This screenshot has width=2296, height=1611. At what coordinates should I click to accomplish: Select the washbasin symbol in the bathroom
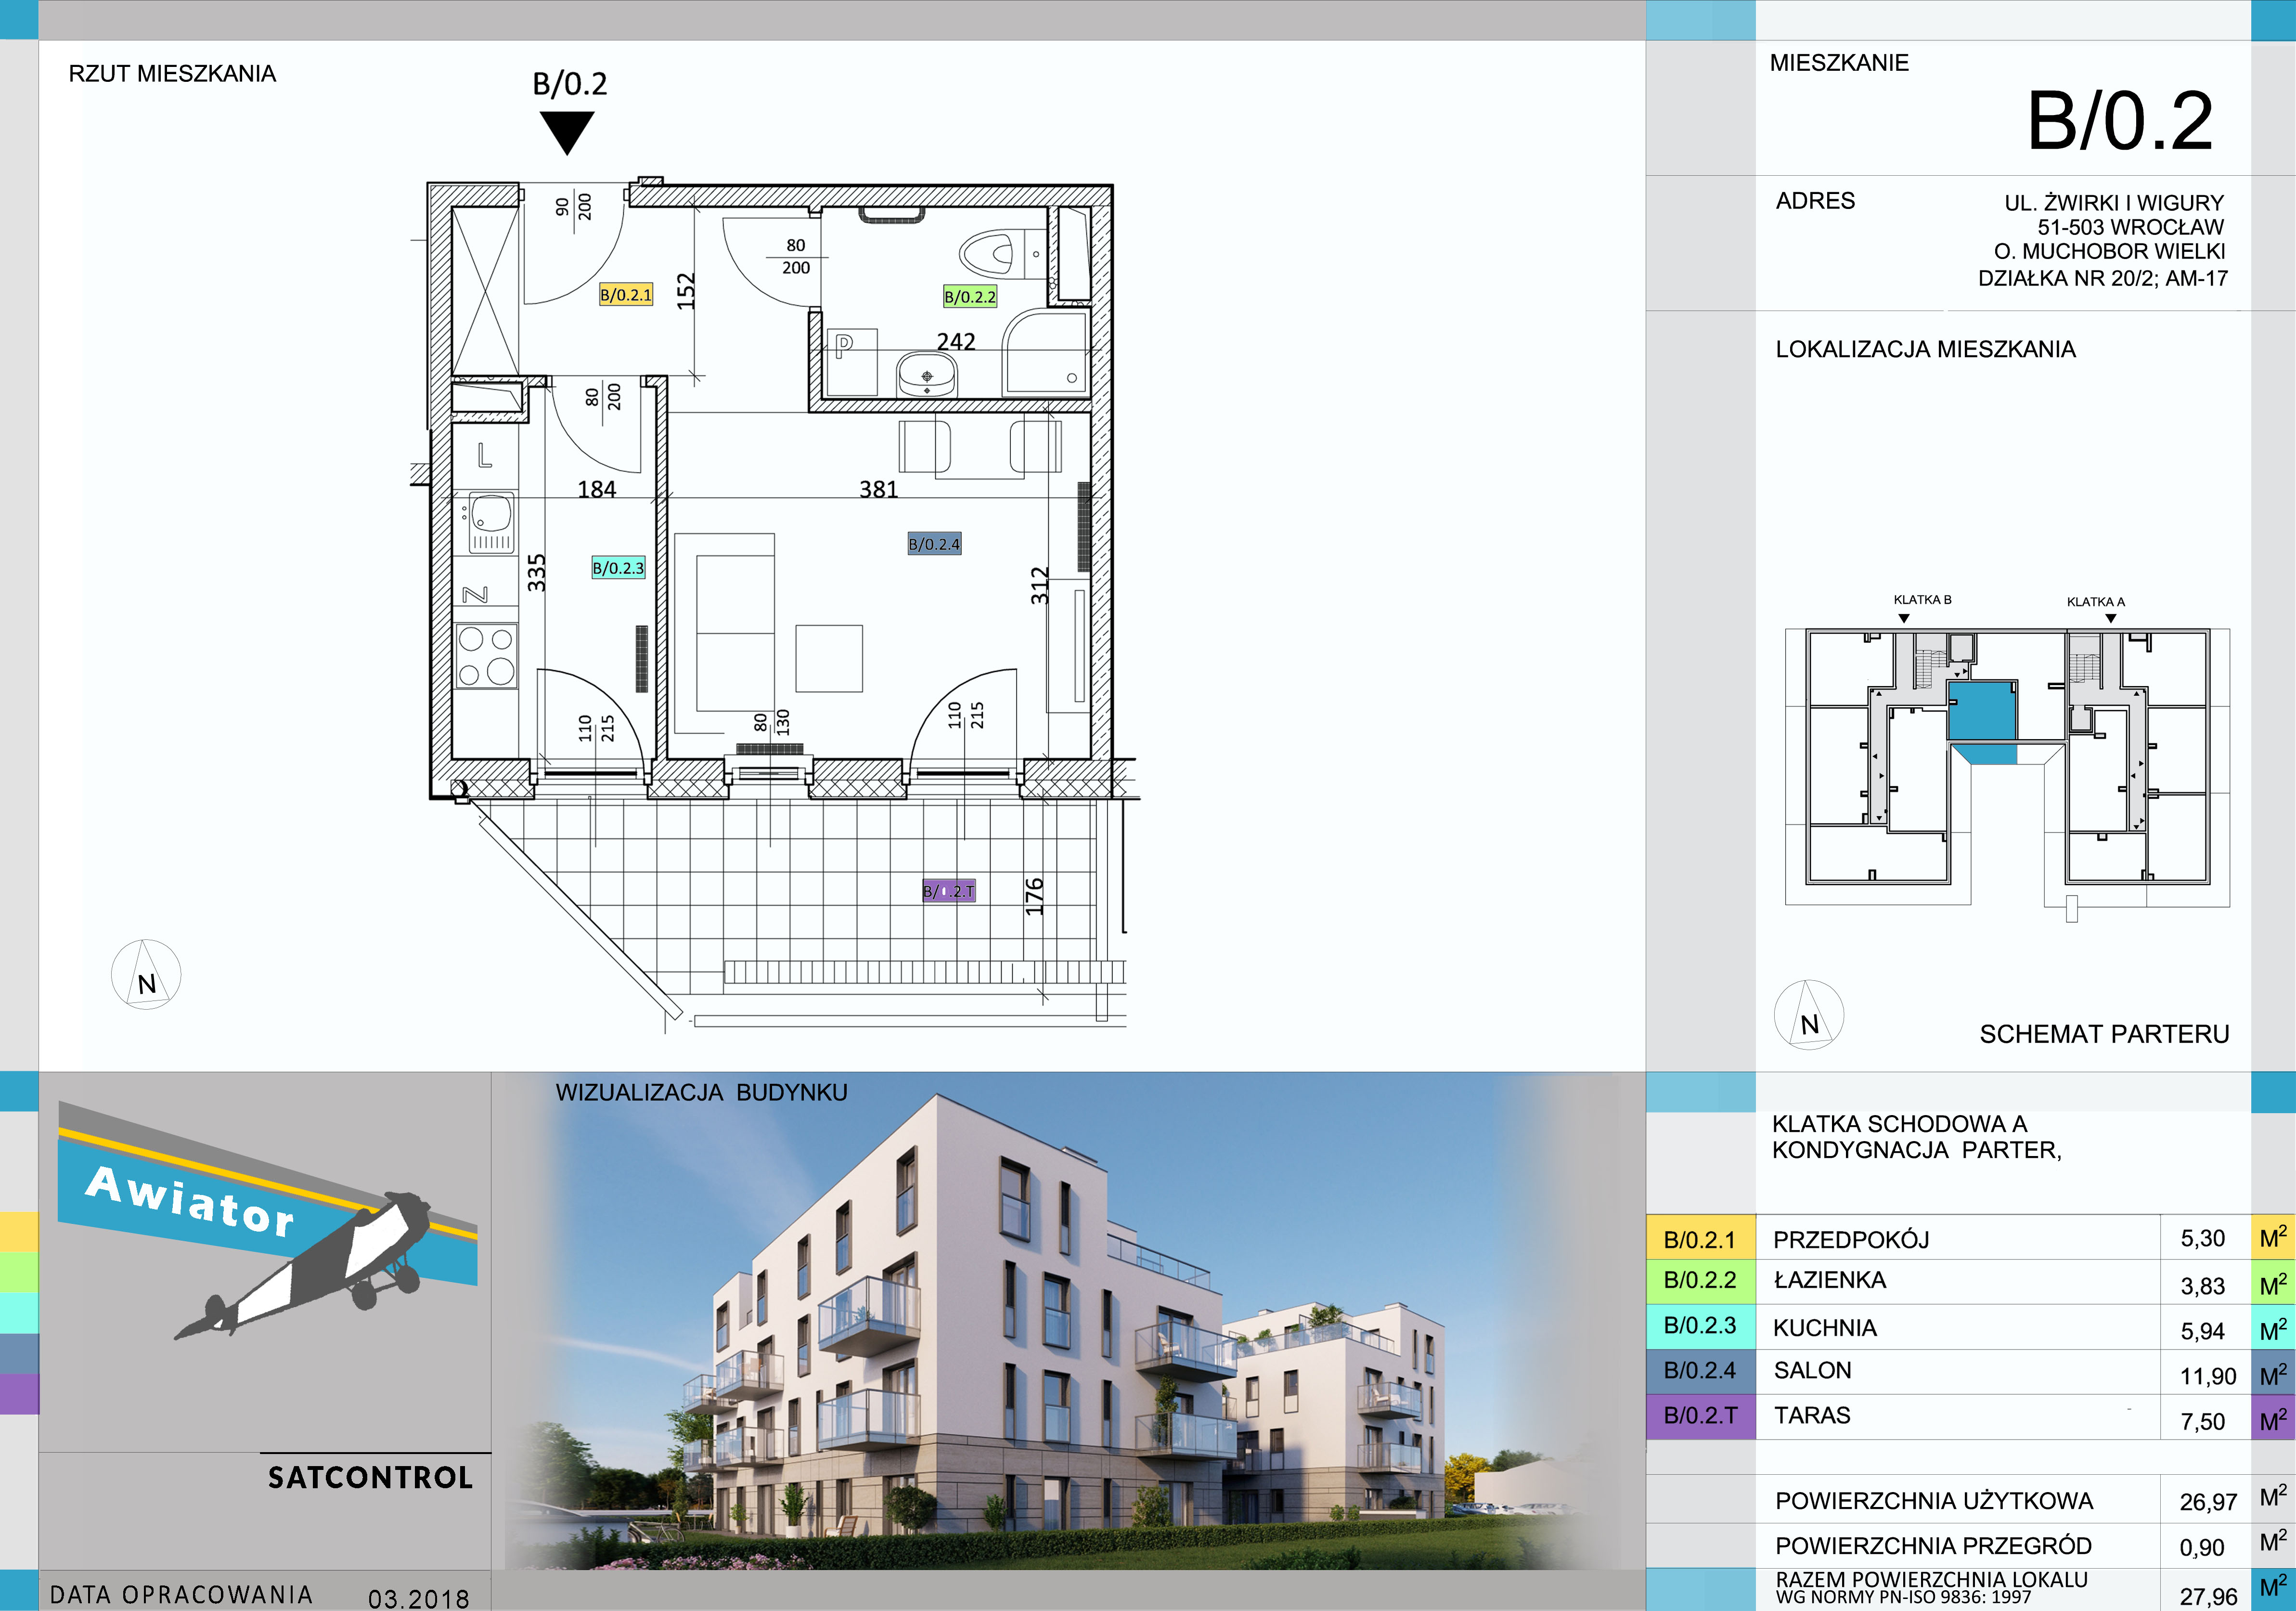tap(927, 376)
